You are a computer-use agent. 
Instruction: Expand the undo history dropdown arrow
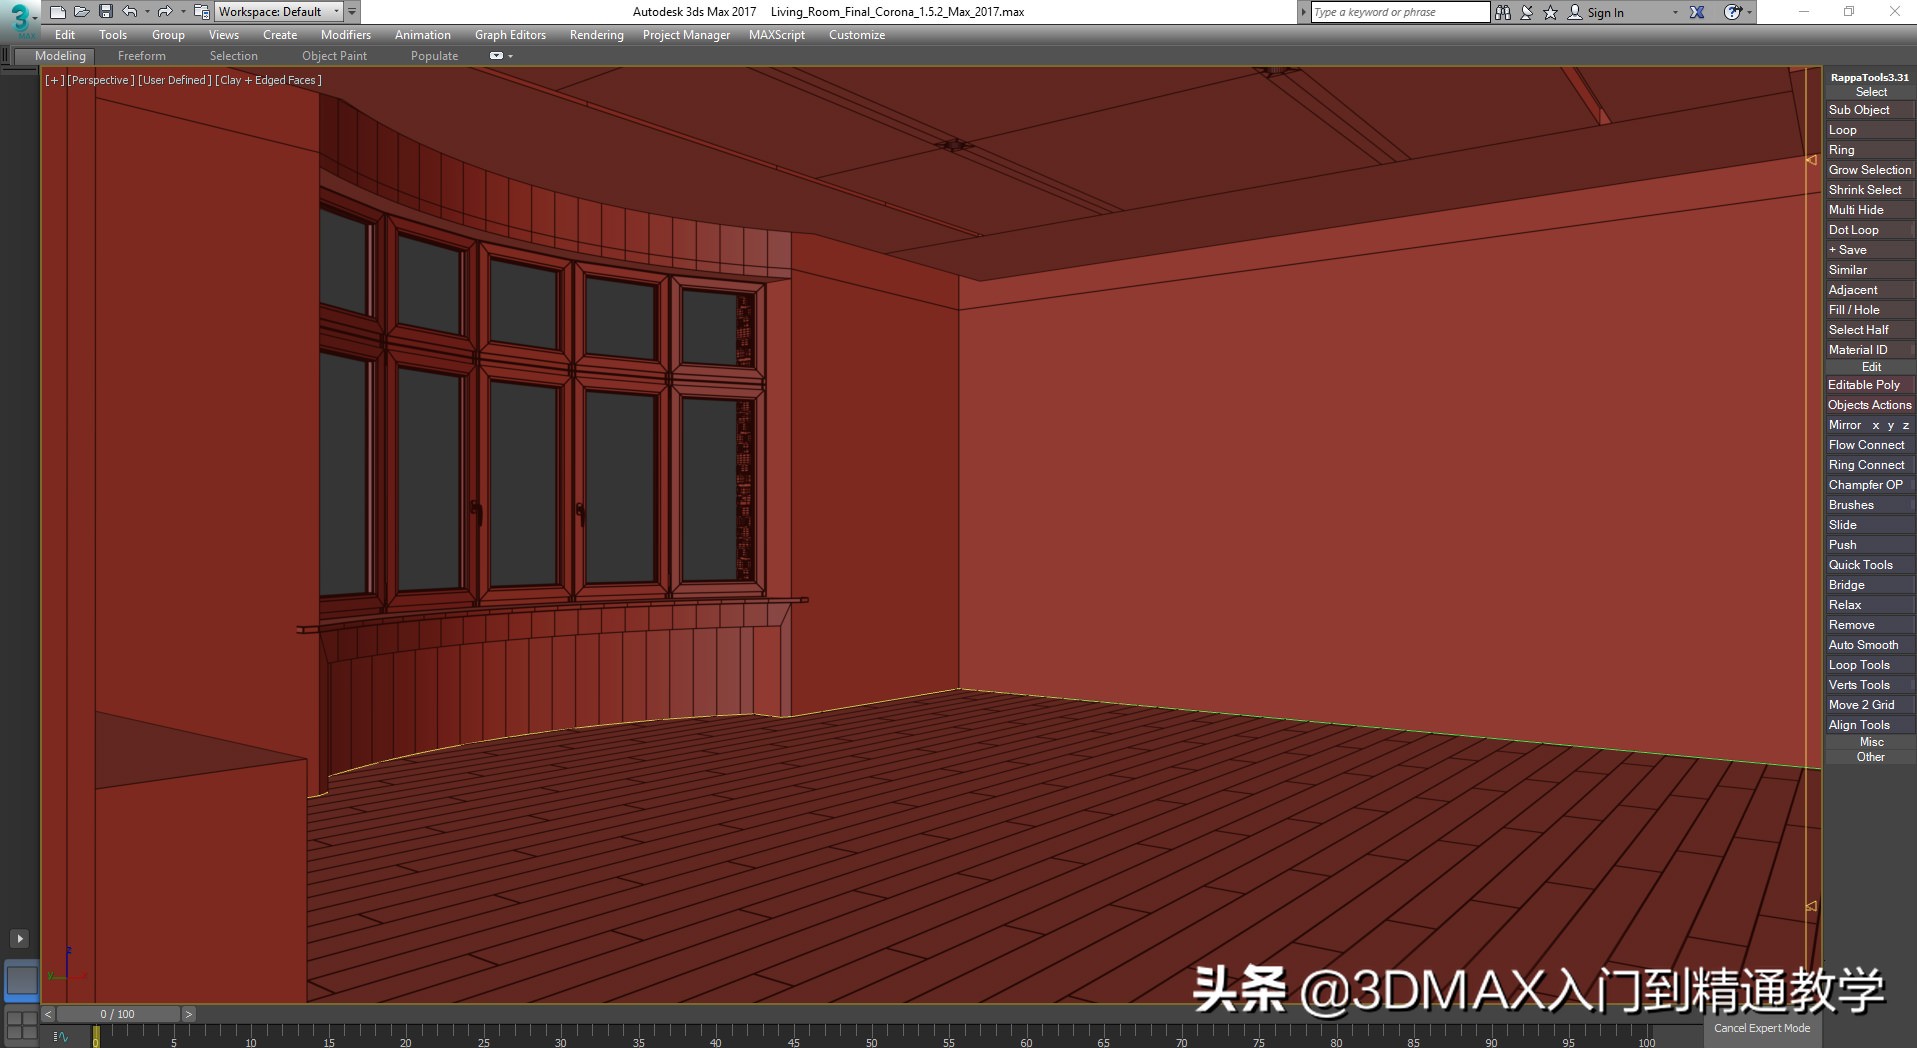[x=147, y=12]
